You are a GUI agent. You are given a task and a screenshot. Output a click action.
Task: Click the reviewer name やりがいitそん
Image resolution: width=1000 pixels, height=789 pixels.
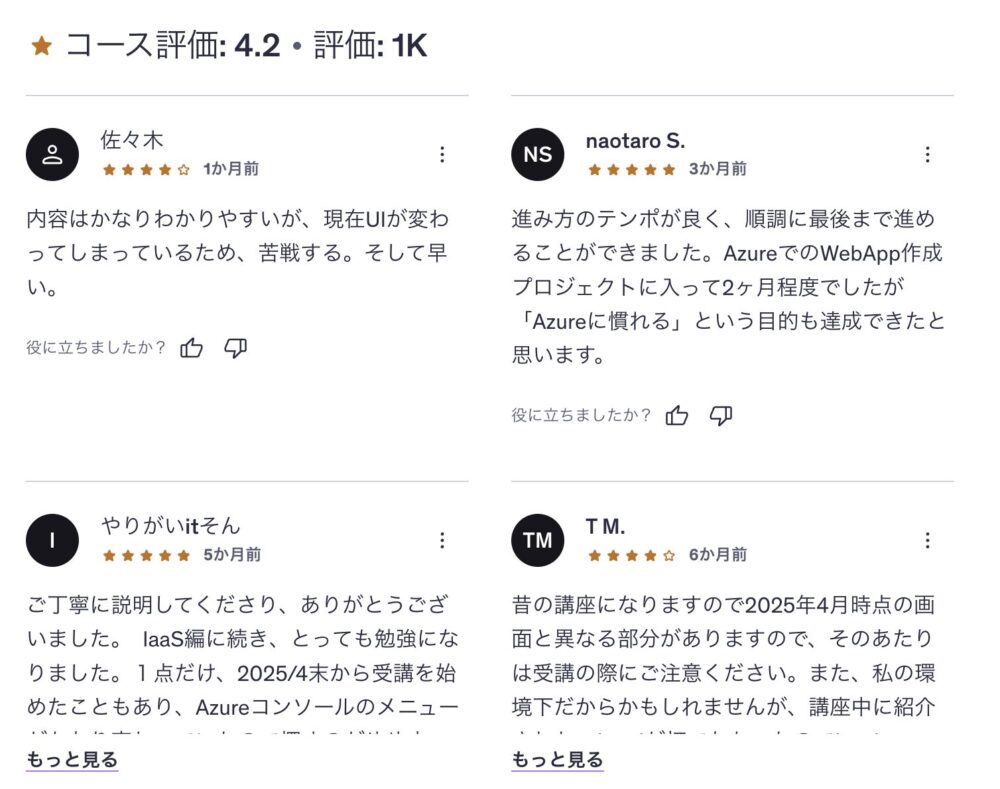pos(170,526)
